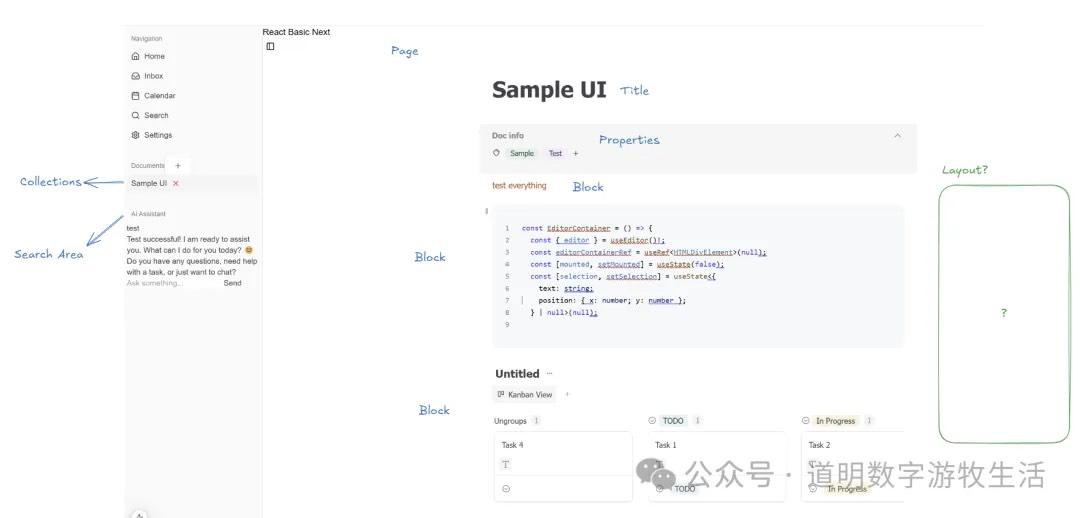Click the tag icon in Doc info
The image size is (1080, 518).
pos(496,153)
